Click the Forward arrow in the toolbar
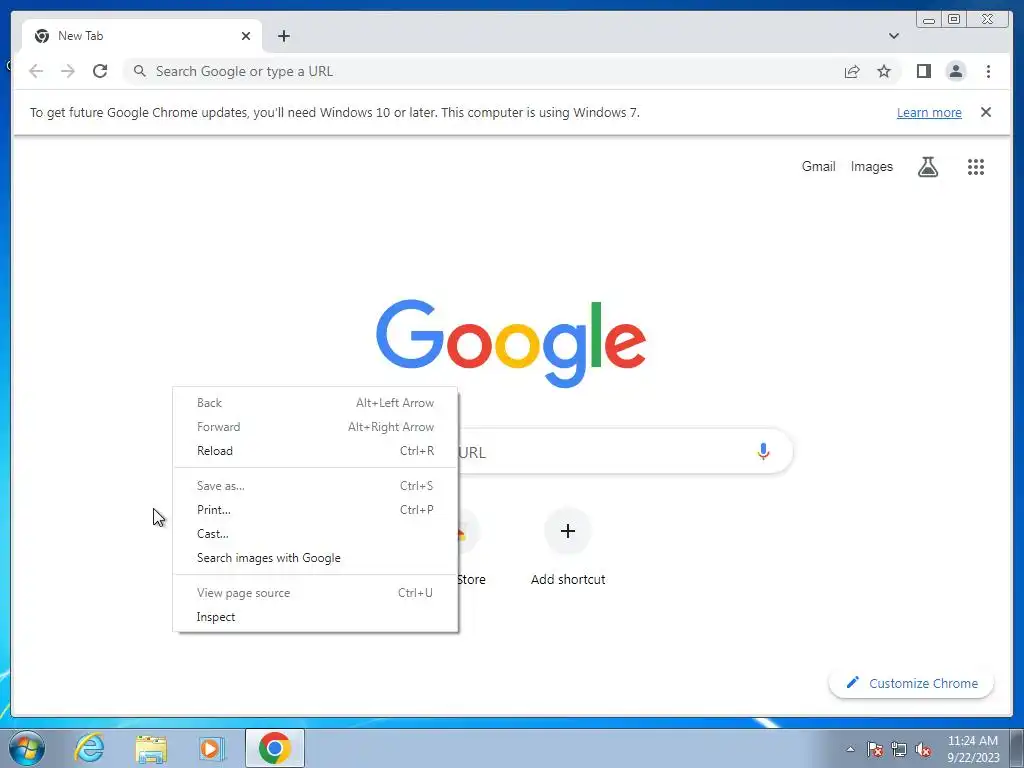The height and width of the screenshot is (768, 1024). pyautogui.click(x=68, y=71)
